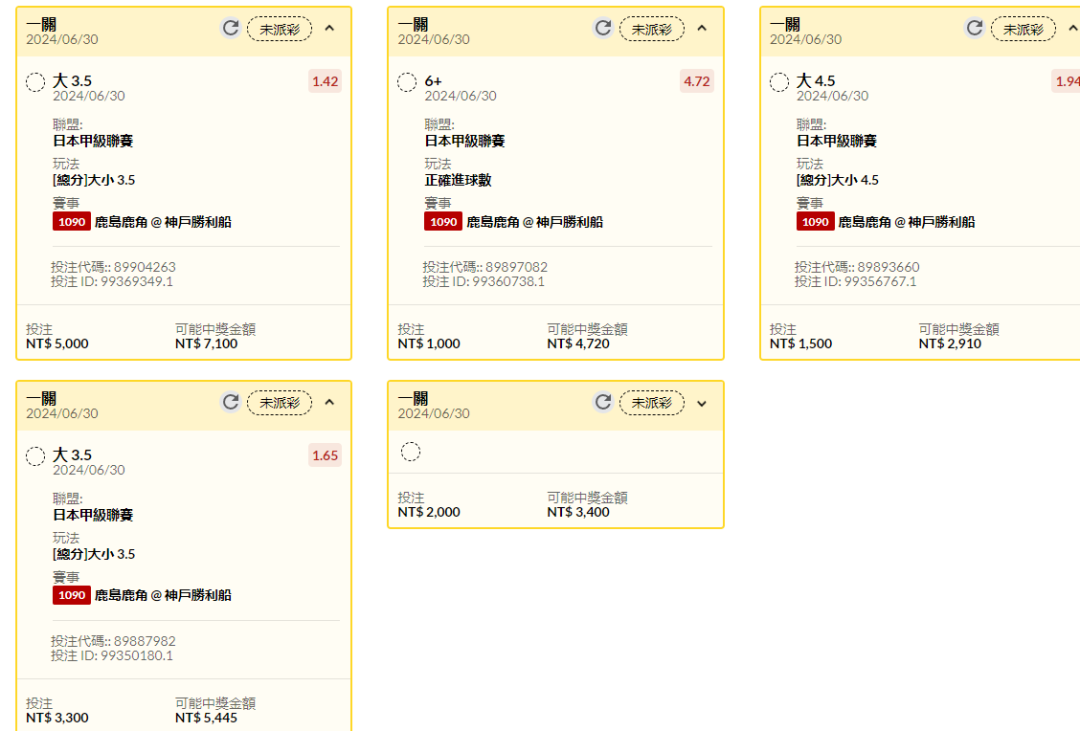Screen dimensions: 1080x731
Task: Click bet code 89904263
Action: (x=145, y=267)
